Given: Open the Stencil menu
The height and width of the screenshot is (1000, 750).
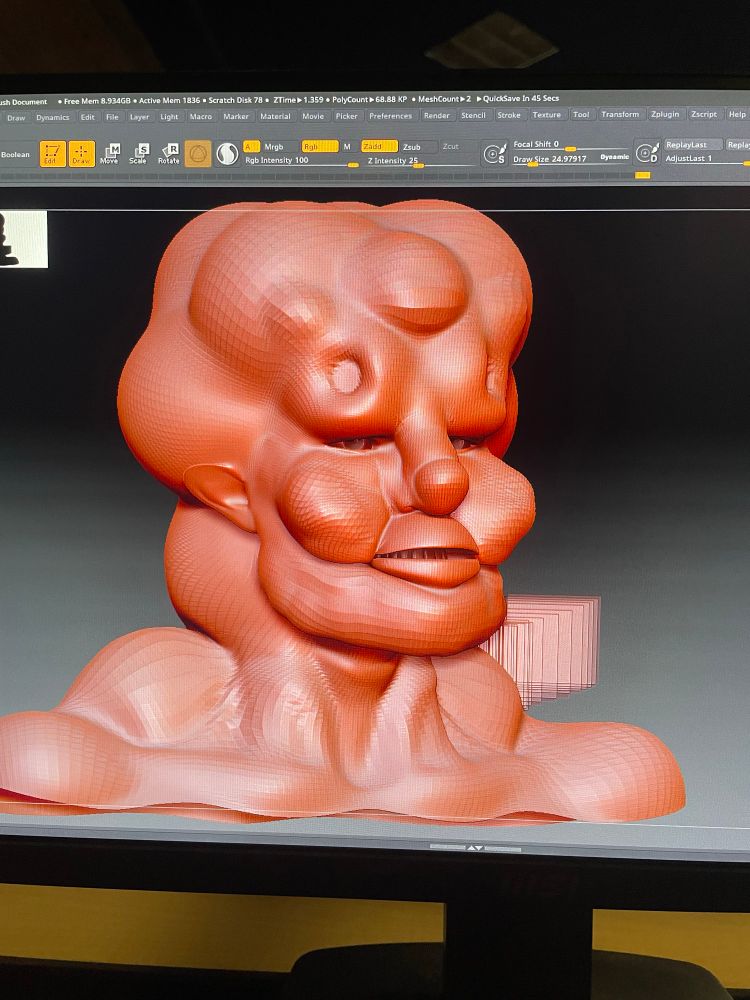Looking at the screenshot, I should point(474,115).
